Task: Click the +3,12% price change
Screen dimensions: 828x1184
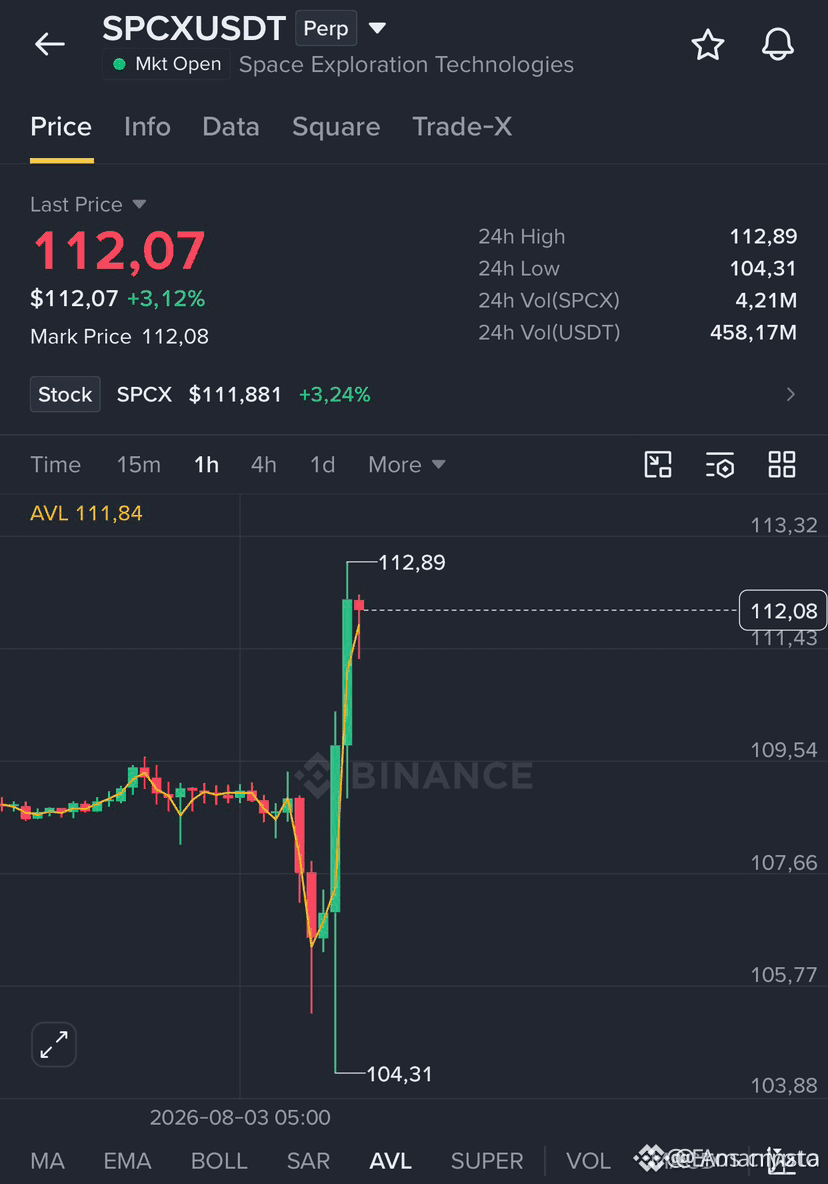Action: click(166, 299)
